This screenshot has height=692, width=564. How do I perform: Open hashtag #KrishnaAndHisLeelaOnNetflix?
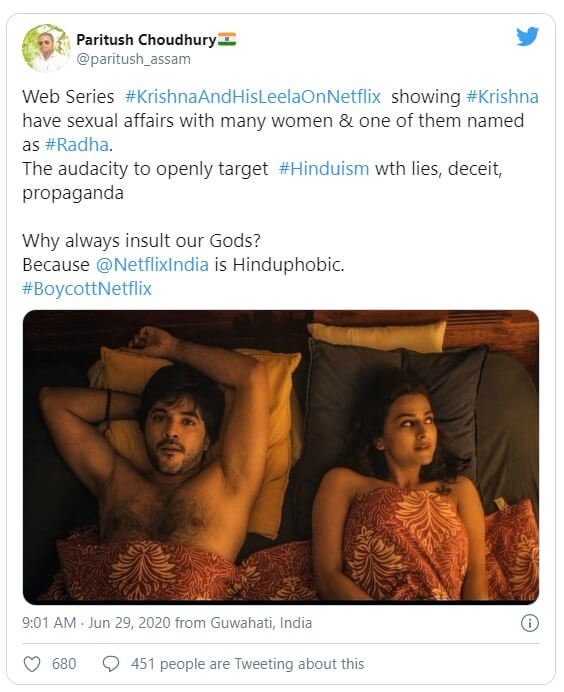click(252, 97)
